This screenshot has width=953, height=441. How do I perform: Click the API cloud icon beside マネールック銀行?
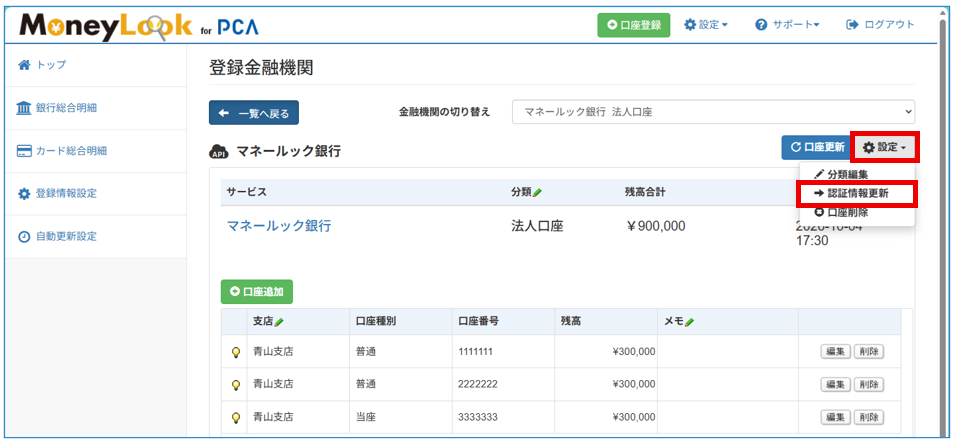pyautogui.click(x=219, y=152)
